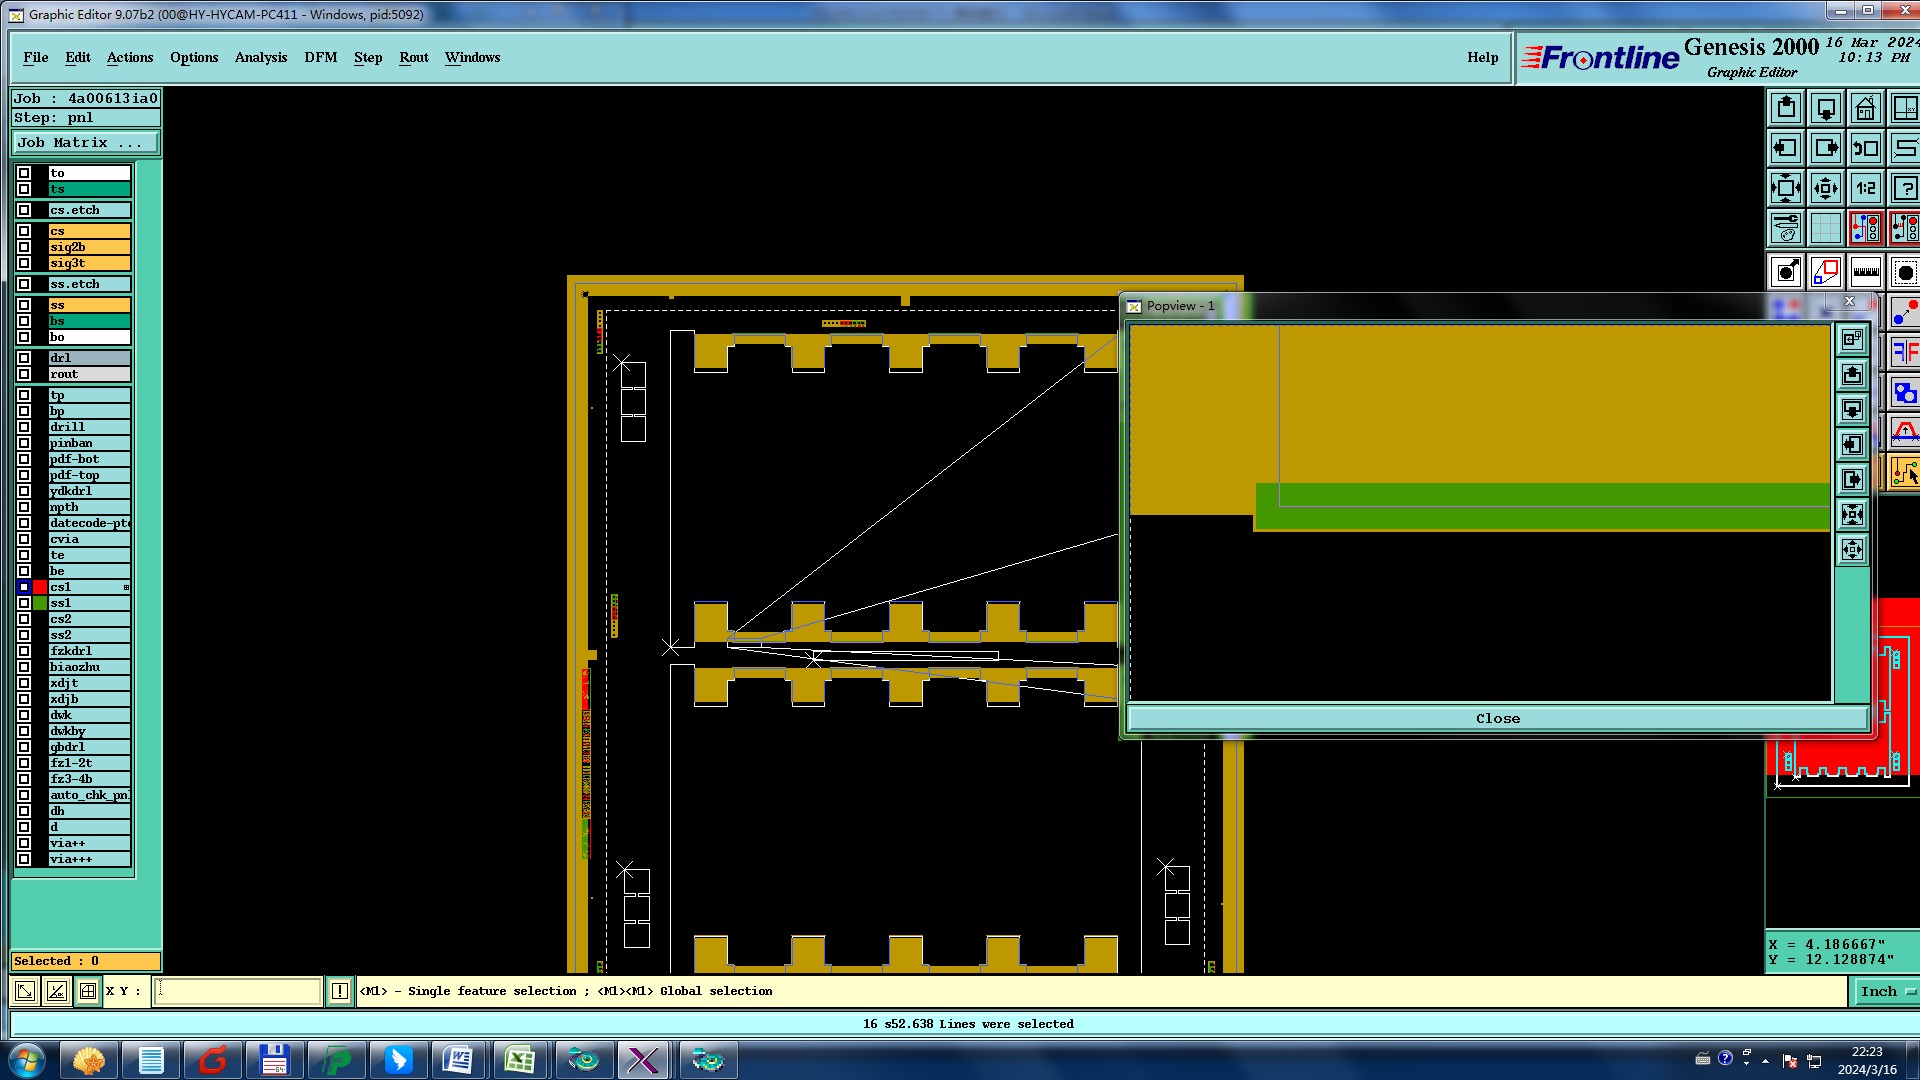Image resolution: width=1920 pixels, height=1080 pixels.
Task: Click the Popview zoom in icon
Action: coord(1853,515)
